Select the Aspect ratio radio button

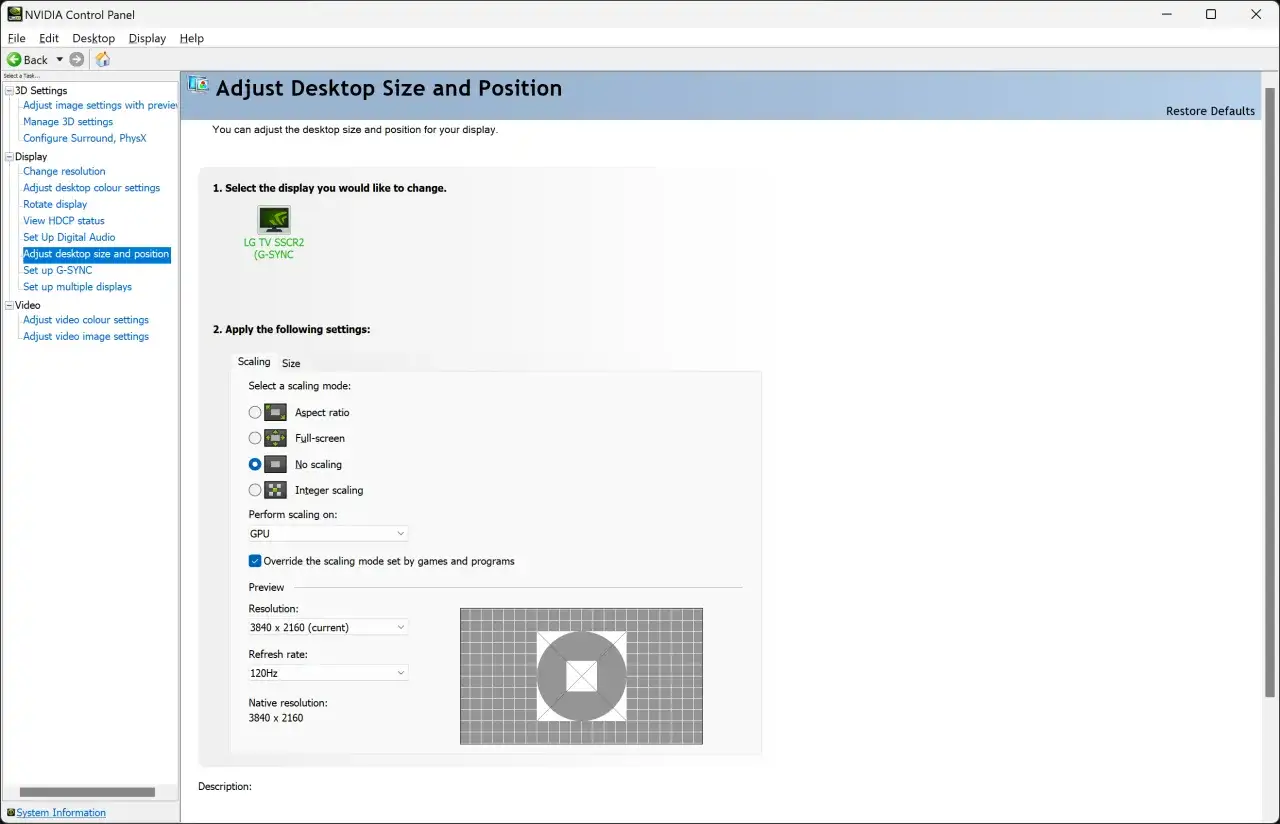tap(255, 412)
